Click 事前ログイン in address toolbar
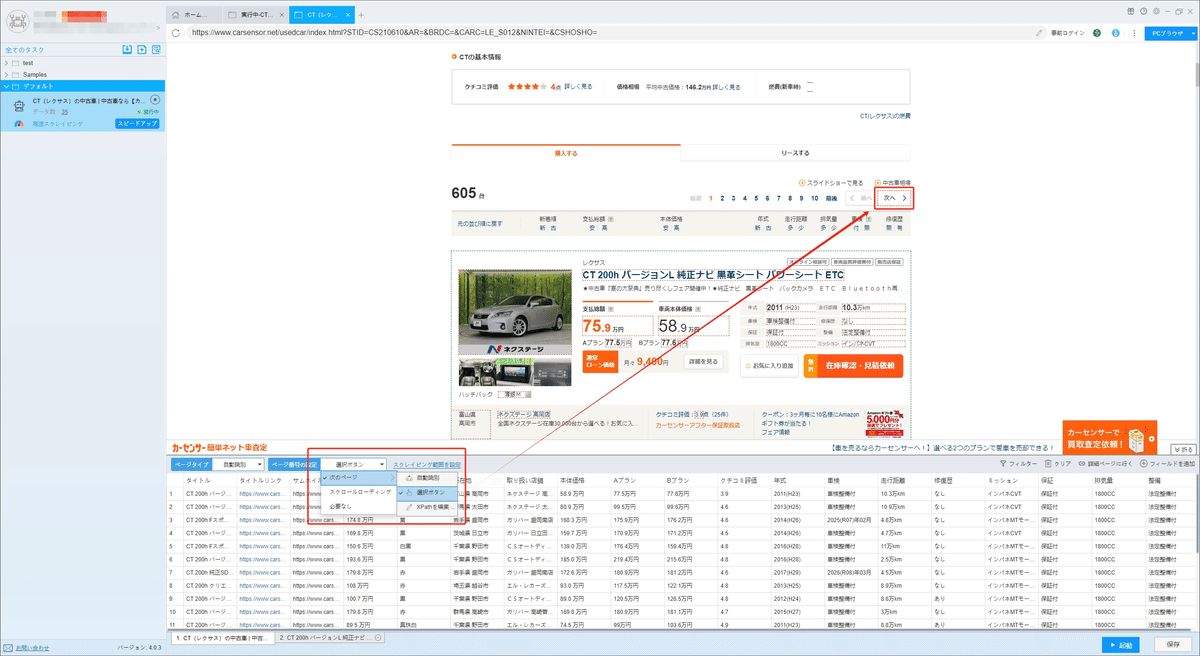The width and height of the screenshot is (1200, 656). [1067, 33]
